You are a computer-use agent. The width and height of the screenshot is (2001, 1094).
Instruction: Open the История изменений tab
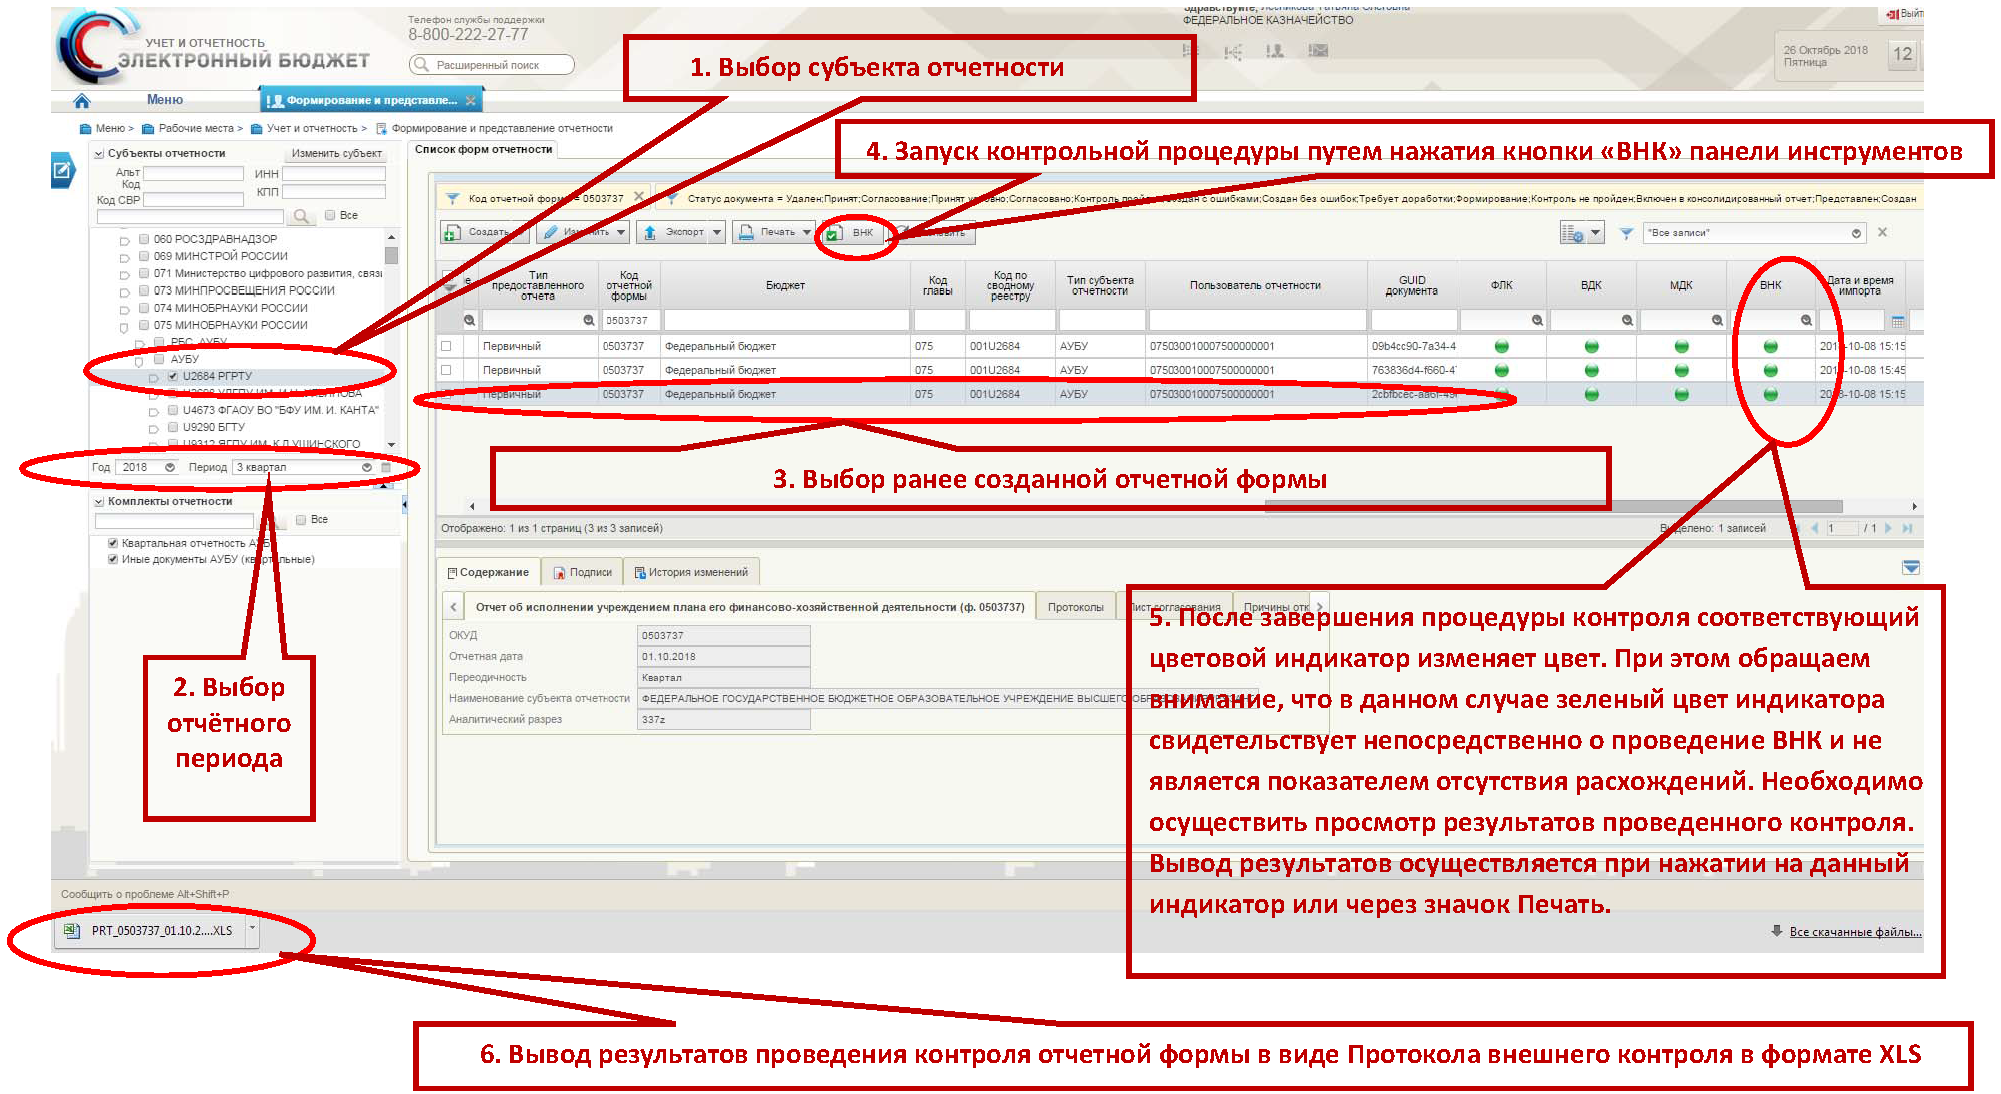691,572
